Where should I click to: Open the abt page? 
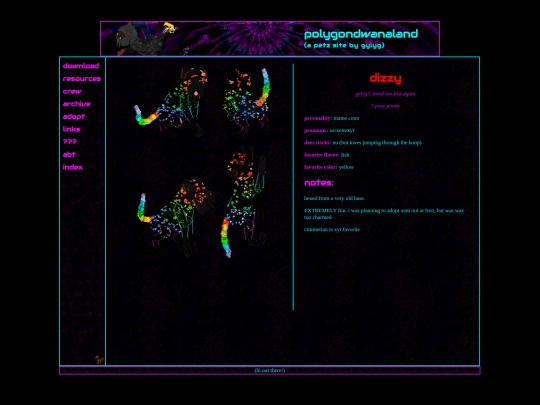click(x=69, y=154)
